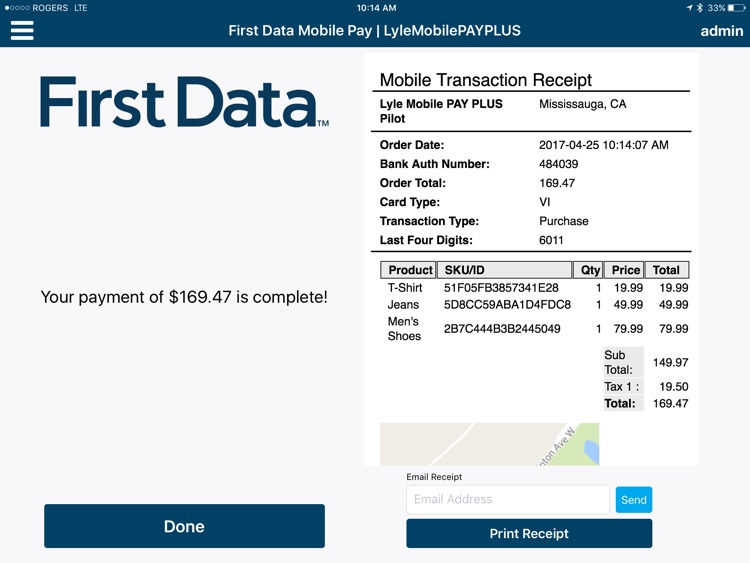The height and width of the screenshot is (563, 750).
Task: Click the First Data logo
Action: click(185, 102)
